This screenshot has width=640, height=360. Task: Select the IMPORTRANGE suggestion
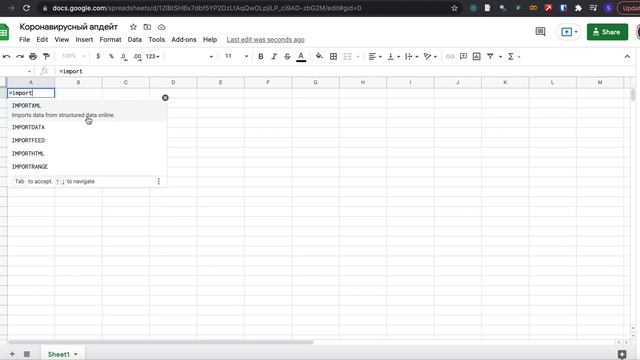pyautogui.click(x=87, y=167)
